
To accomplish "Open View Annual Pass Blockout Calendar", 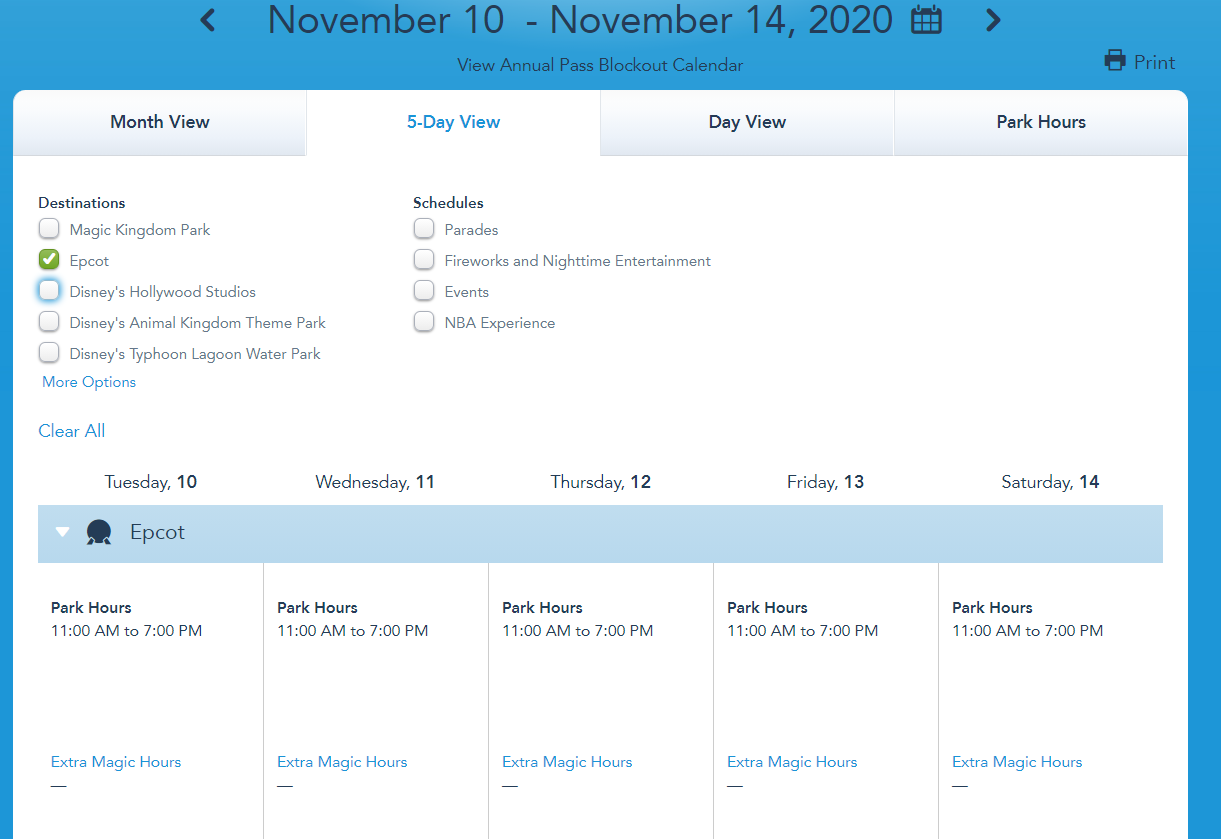I will coord(600,65).
